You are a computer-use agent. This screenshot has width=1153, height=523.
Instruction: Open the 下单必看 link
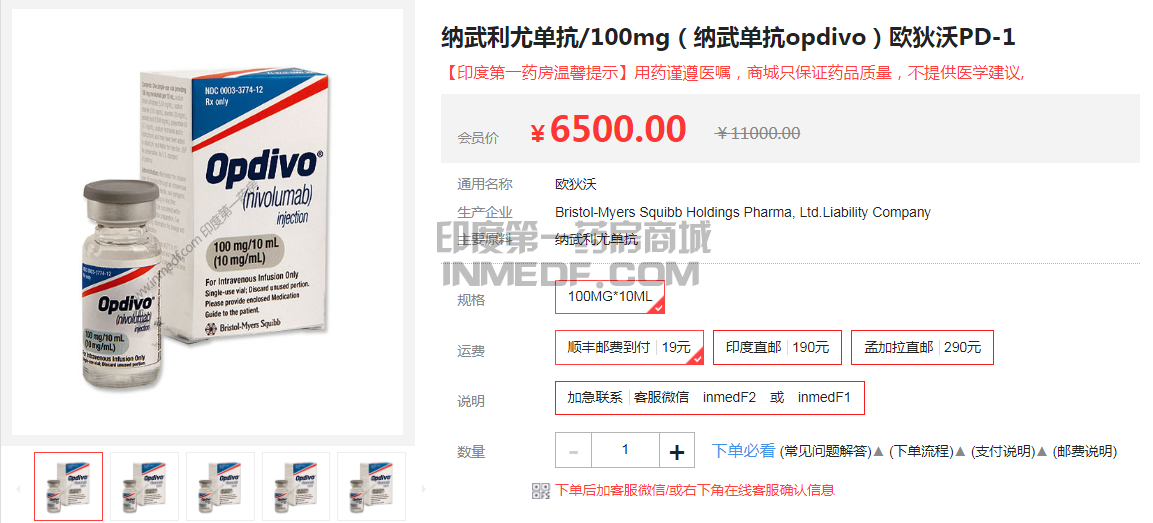click(743, 451)
